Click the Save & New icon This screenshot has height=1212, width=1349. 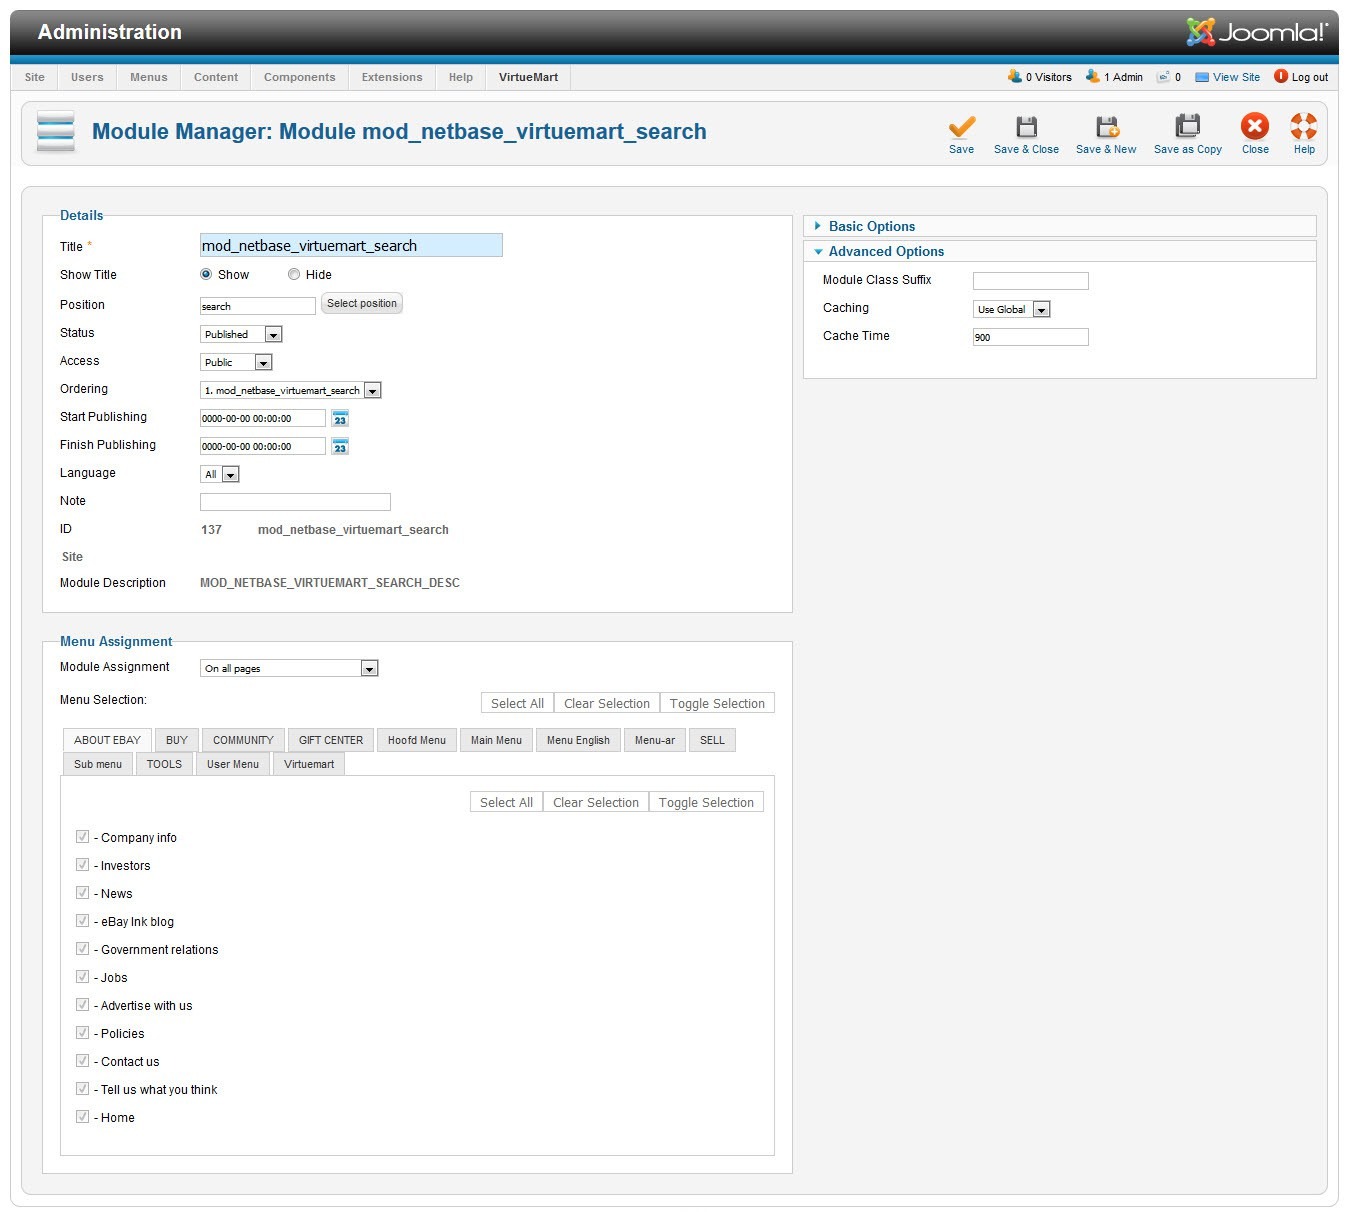point(1106,127)
